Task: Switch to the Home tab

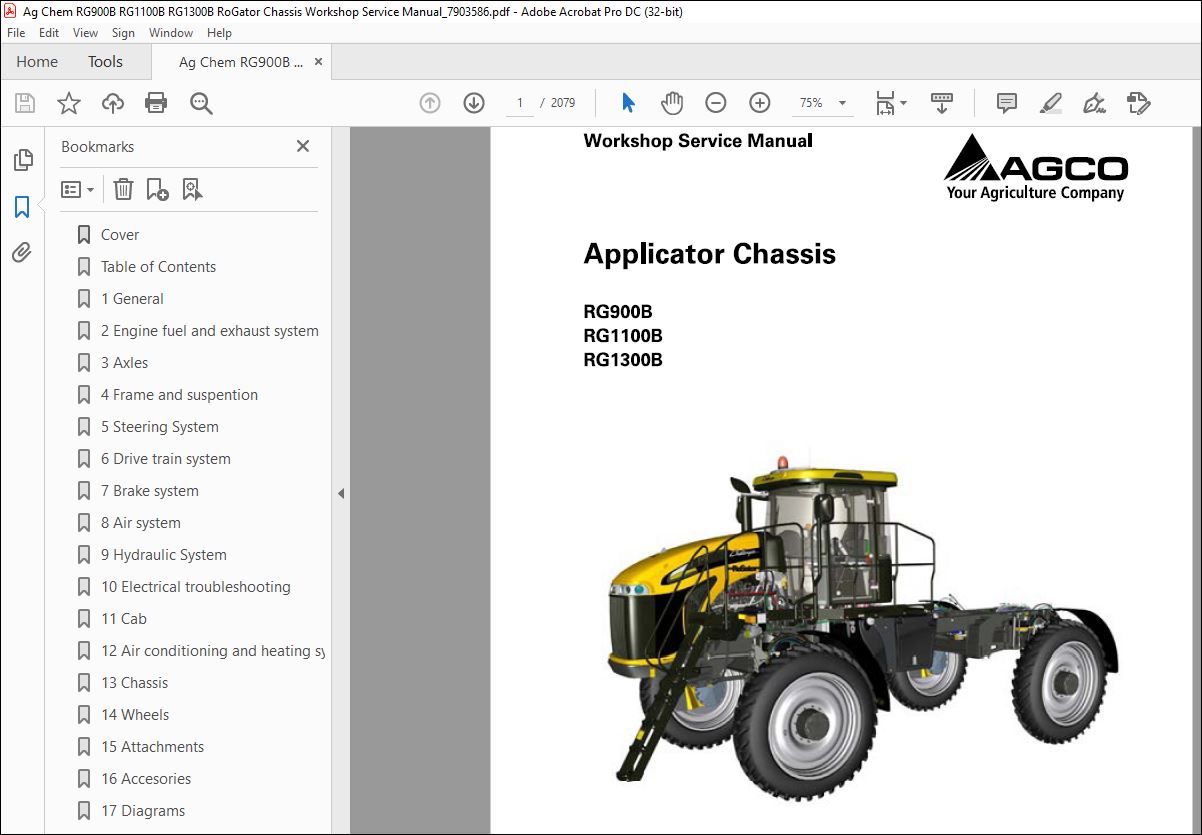Action: coord(37,62)
